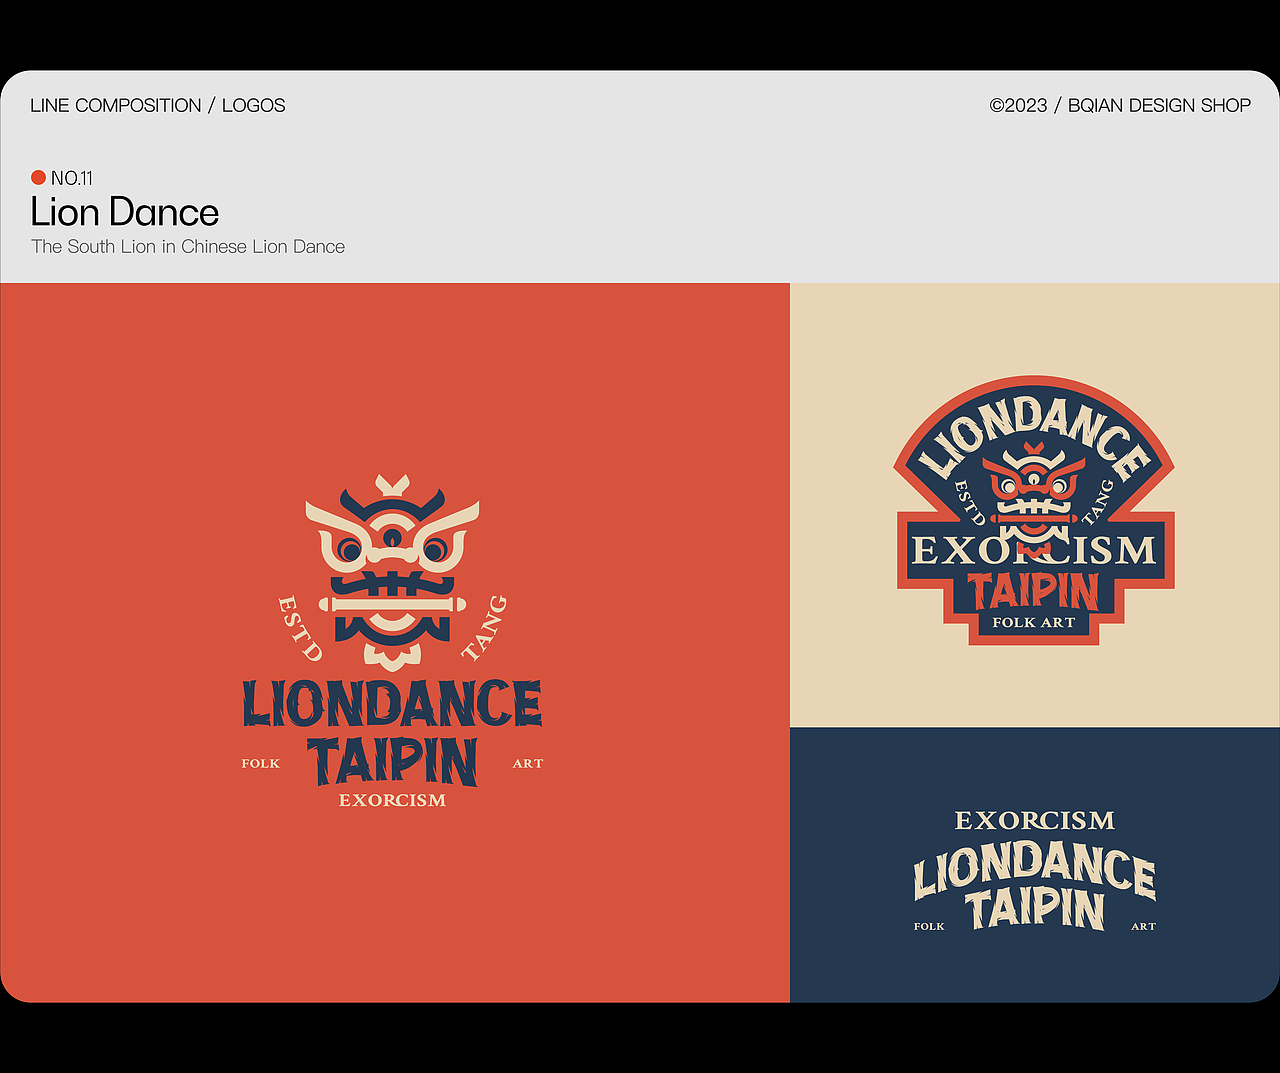
Task: Click the "Lion Dance" title
Action: click(x=125, y=212)
